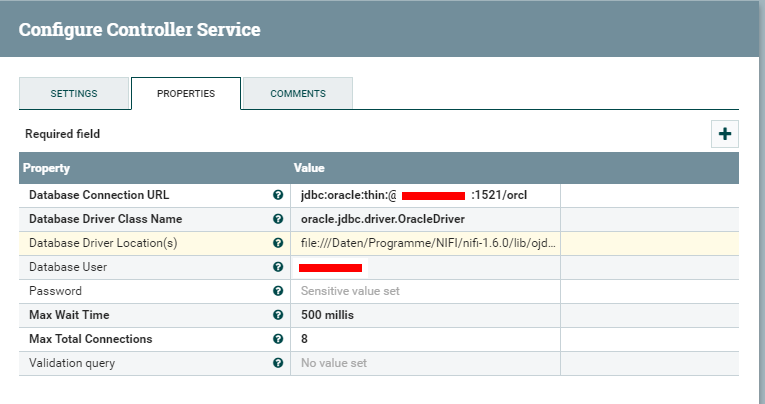
Task: Click help icon beside Max Wait Time
Action: (278, 315)
